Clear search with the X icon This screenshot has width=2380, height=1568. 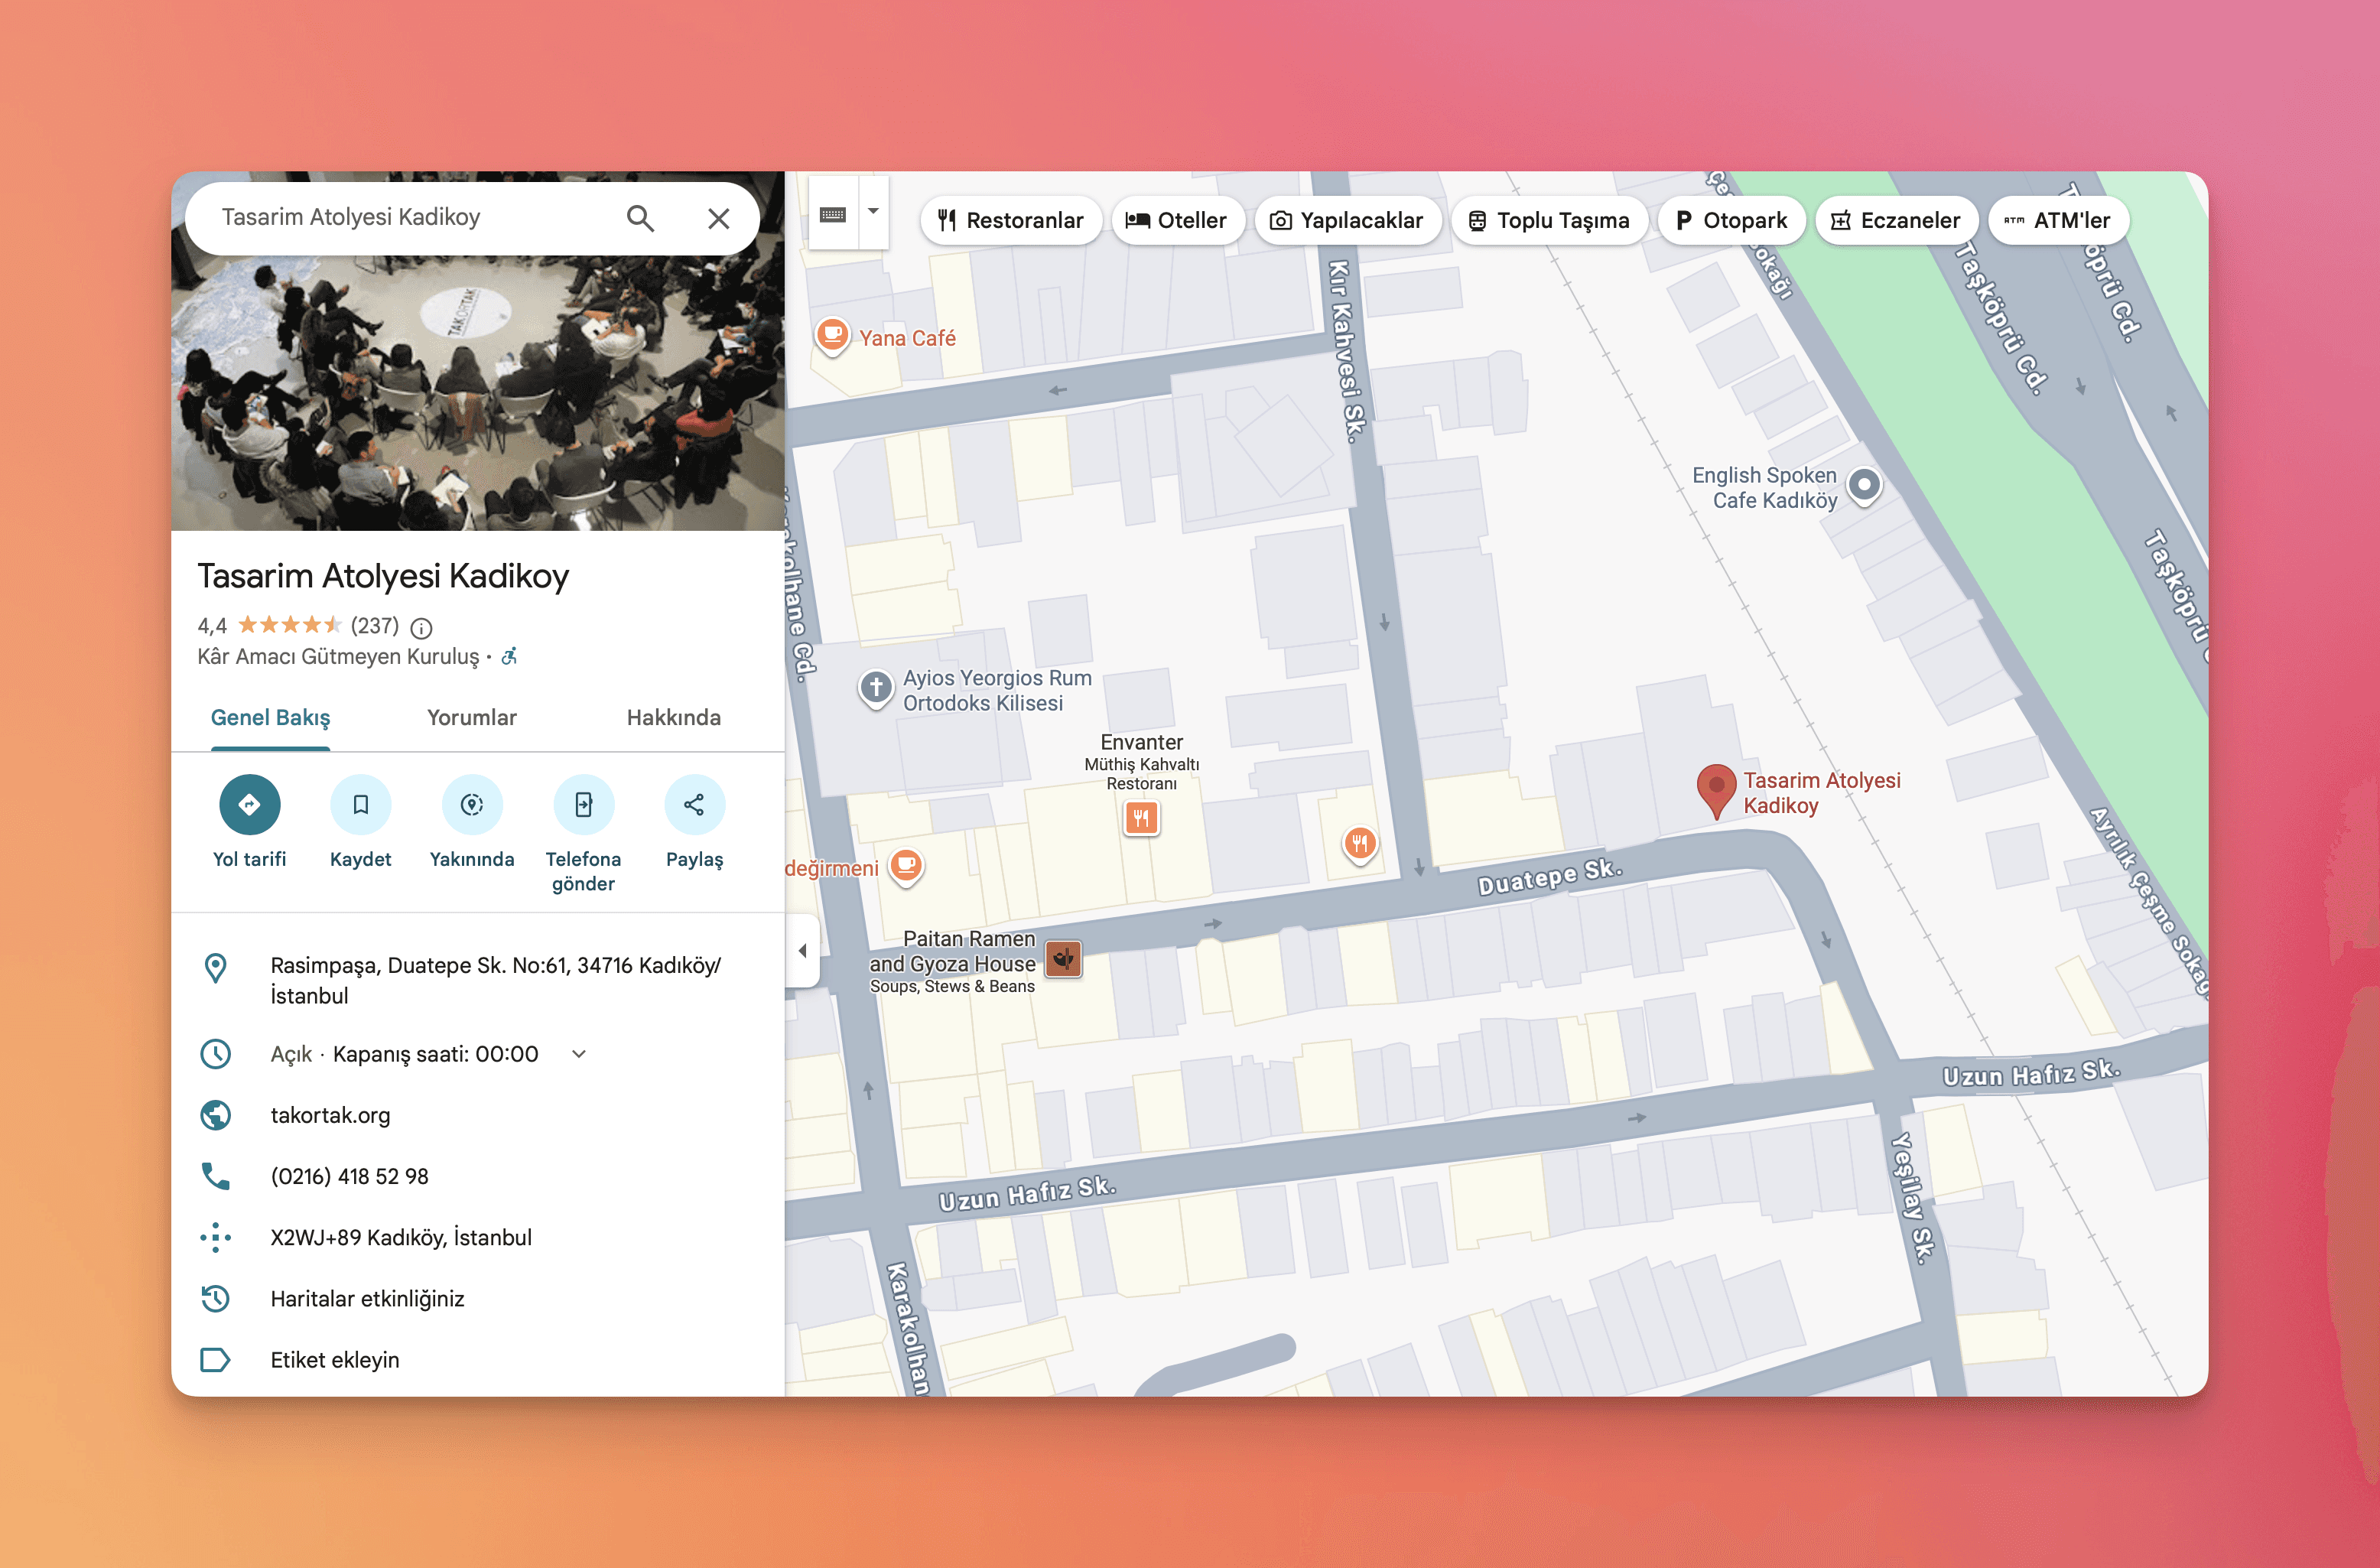coord(718,218)
